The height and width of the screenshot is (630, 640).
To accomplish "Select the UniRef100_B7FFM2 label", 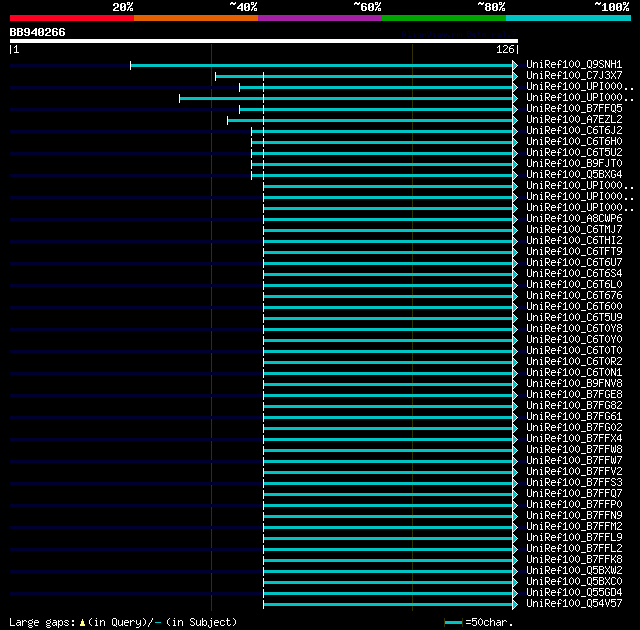I will pos(574,527).
